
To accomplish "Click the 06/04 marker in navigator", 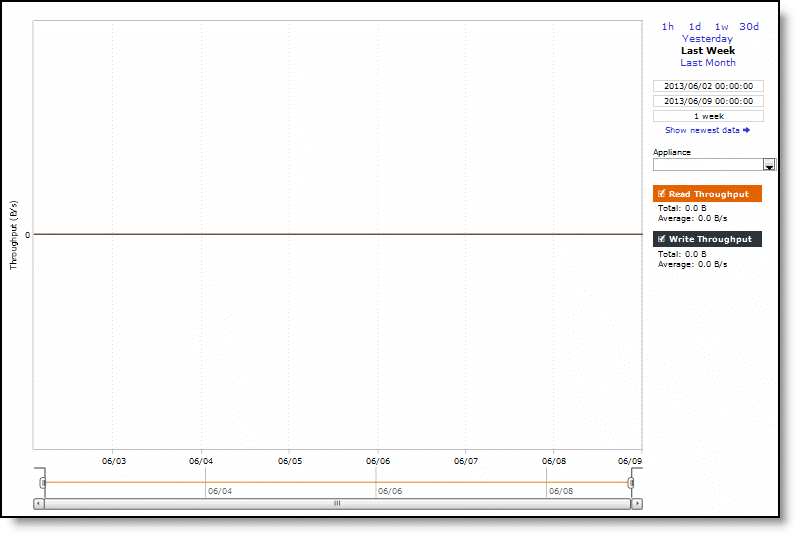I will pyautogui.click(x=220, y=491).
